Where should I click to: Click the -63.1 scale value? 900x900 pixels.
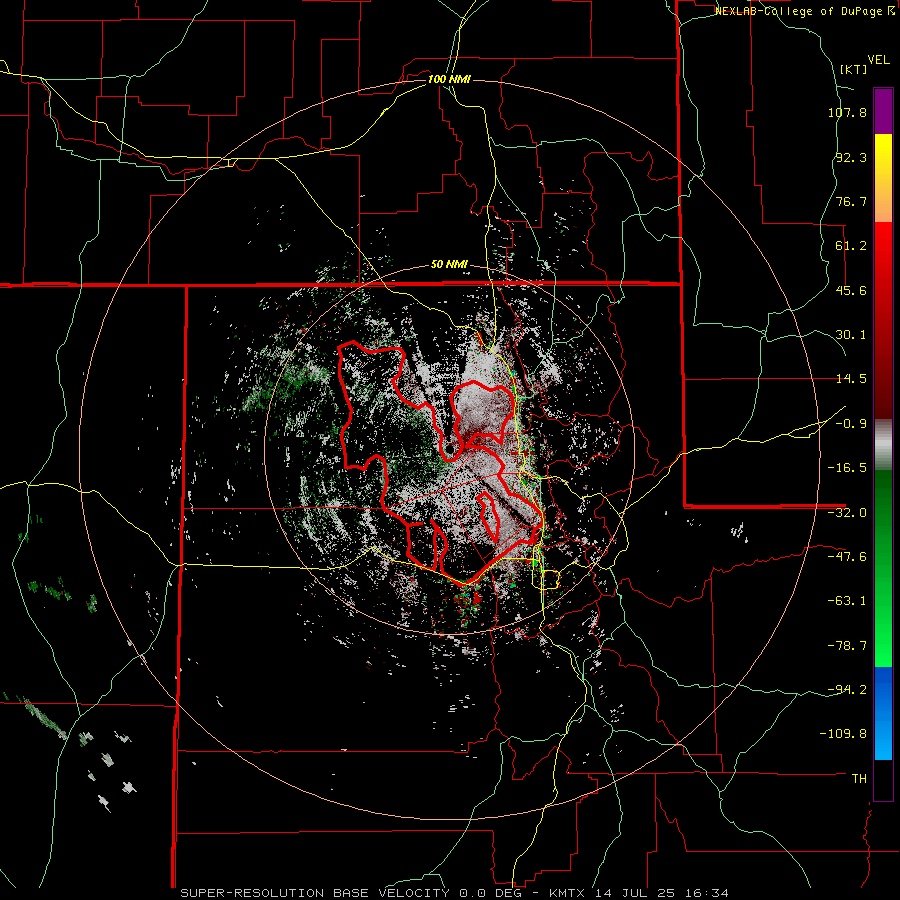(847, 601)
